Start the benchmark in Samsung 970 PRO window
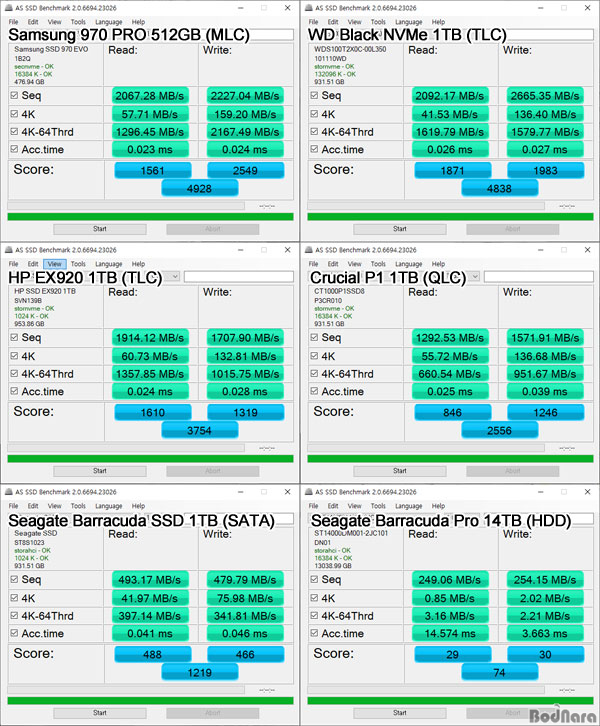Image resolution: width=600 pixels, height=726 pixels. pyautogui.click(x=100, y=229)
